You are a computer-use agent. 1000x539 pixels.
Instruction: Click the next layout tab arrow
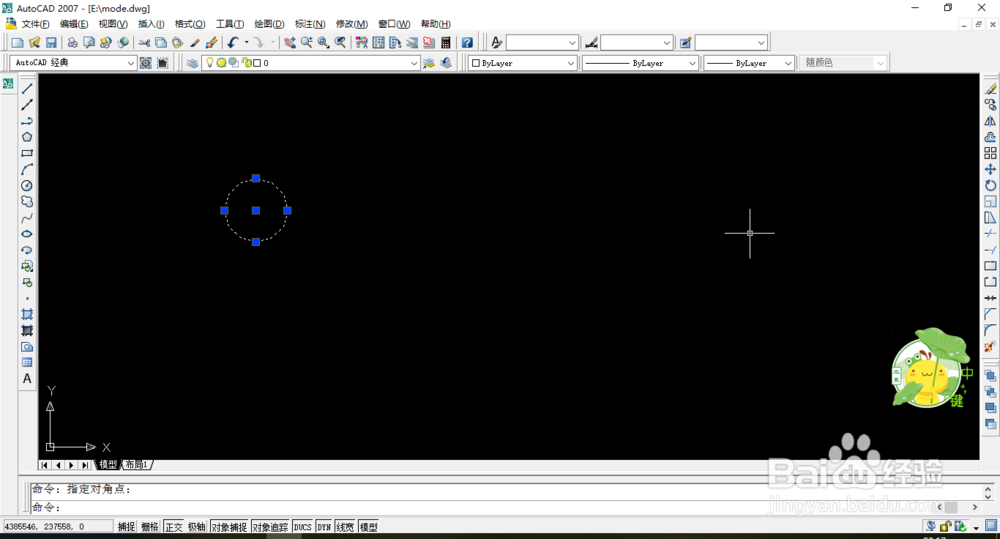click(71, 465)
